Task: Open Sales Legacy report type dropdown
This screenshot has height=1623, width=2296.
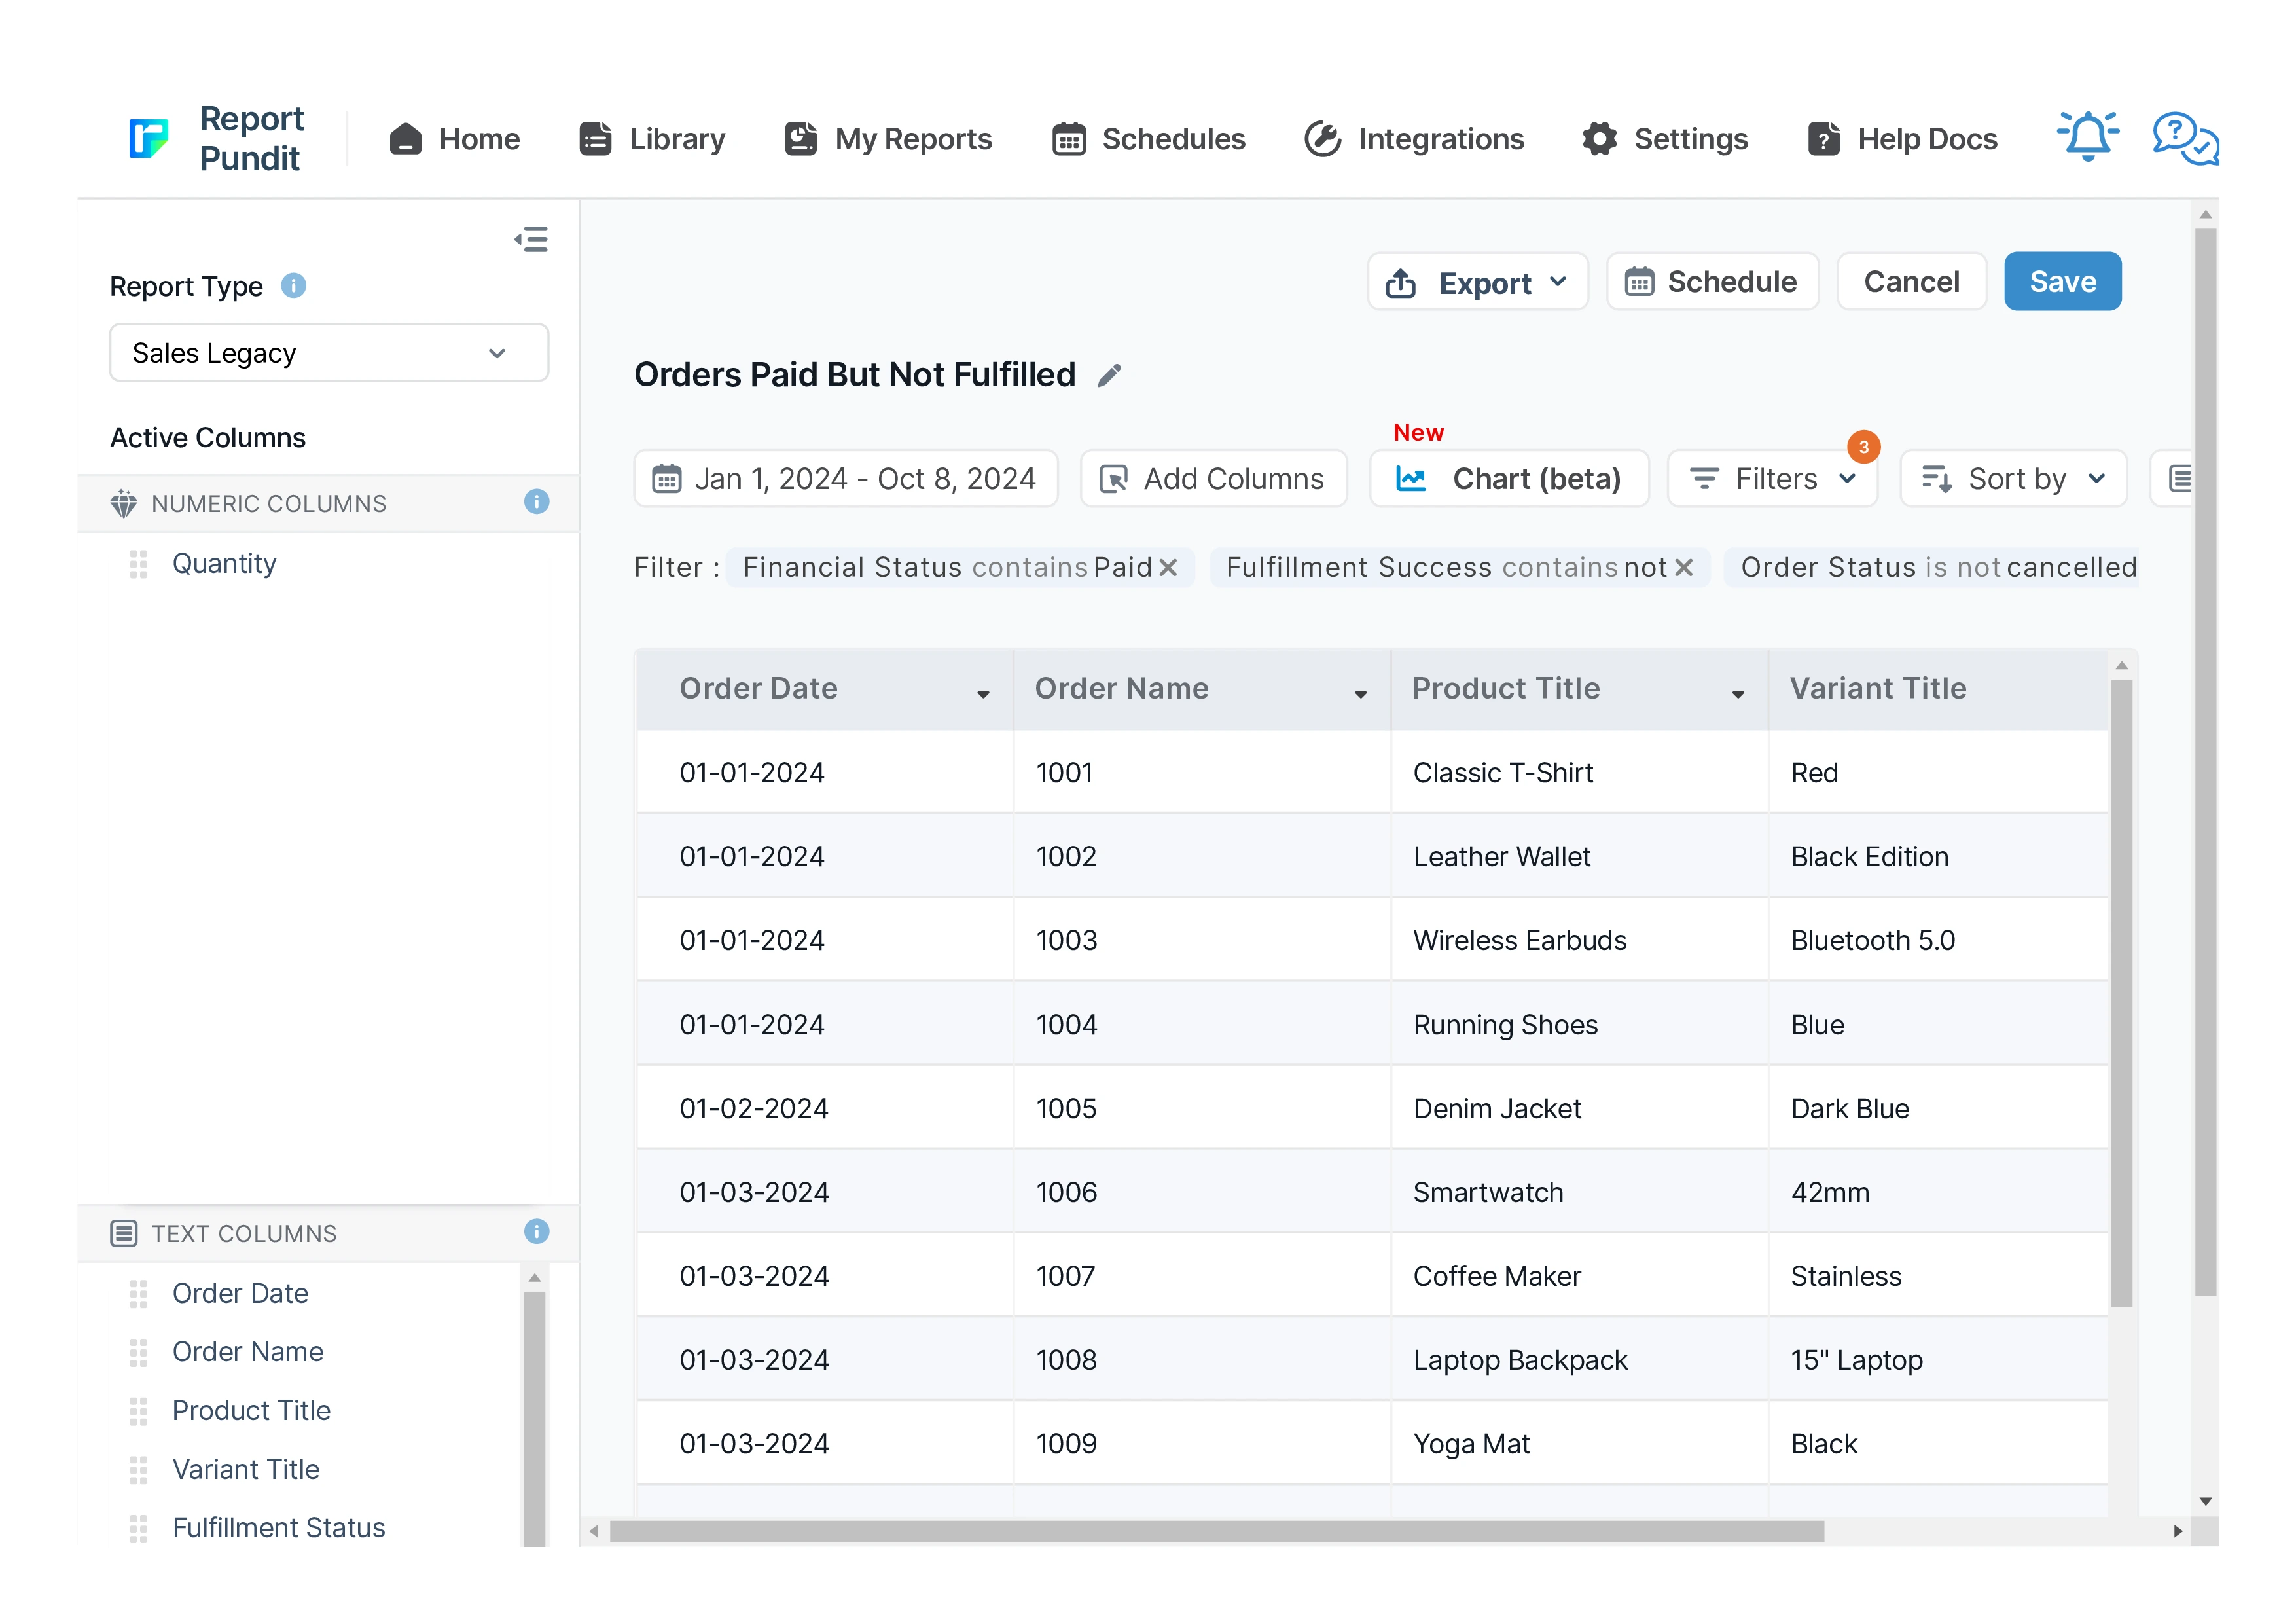Action: [328, 353]
